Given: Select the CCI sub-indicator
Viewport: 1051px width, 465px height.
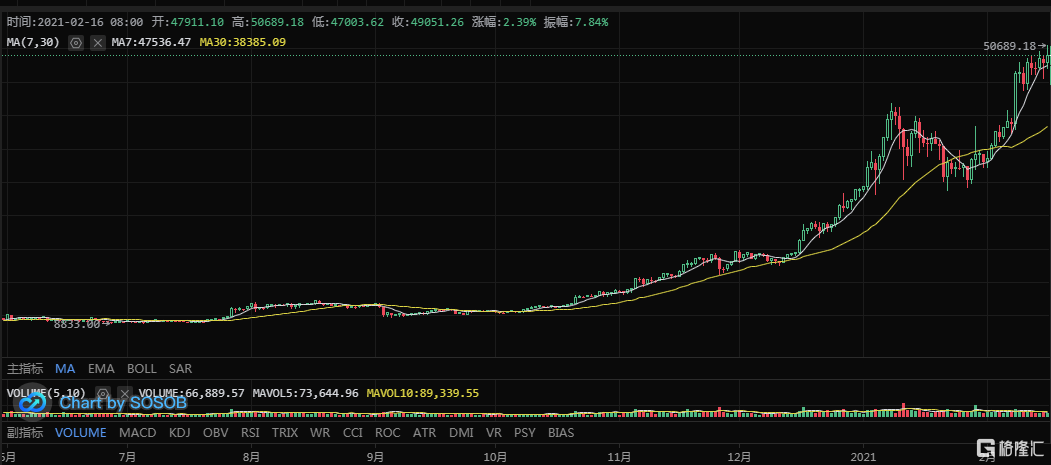Looking at the screenshot, I should [352, 433].
